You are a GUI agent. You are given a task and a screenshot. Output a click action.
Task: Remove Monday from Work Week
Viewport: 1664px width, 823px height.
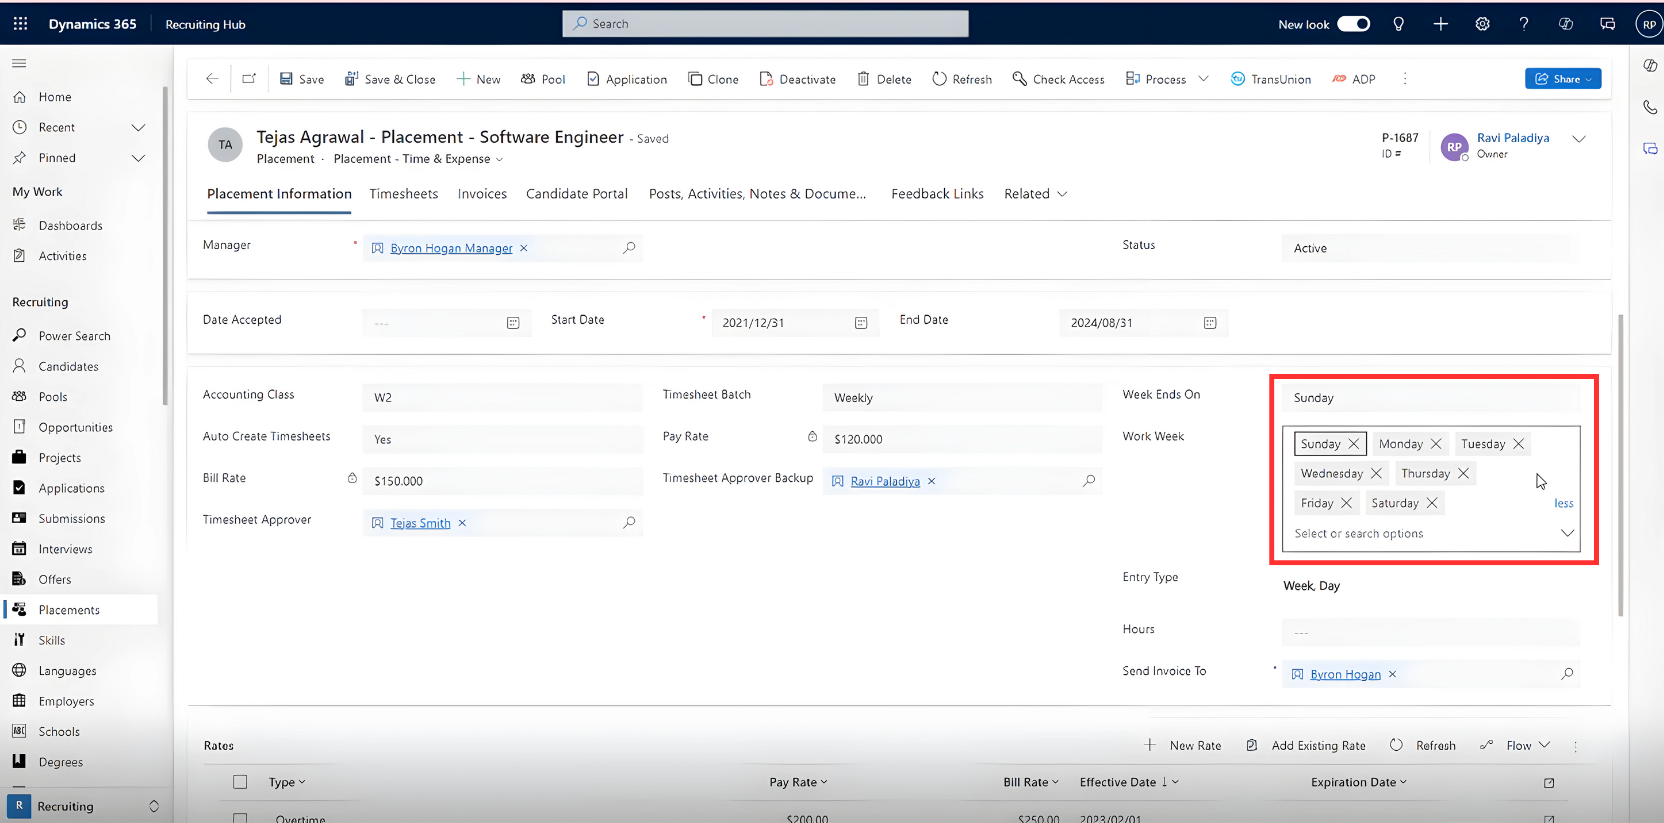pyautogui.click(x=1436, y=444)
